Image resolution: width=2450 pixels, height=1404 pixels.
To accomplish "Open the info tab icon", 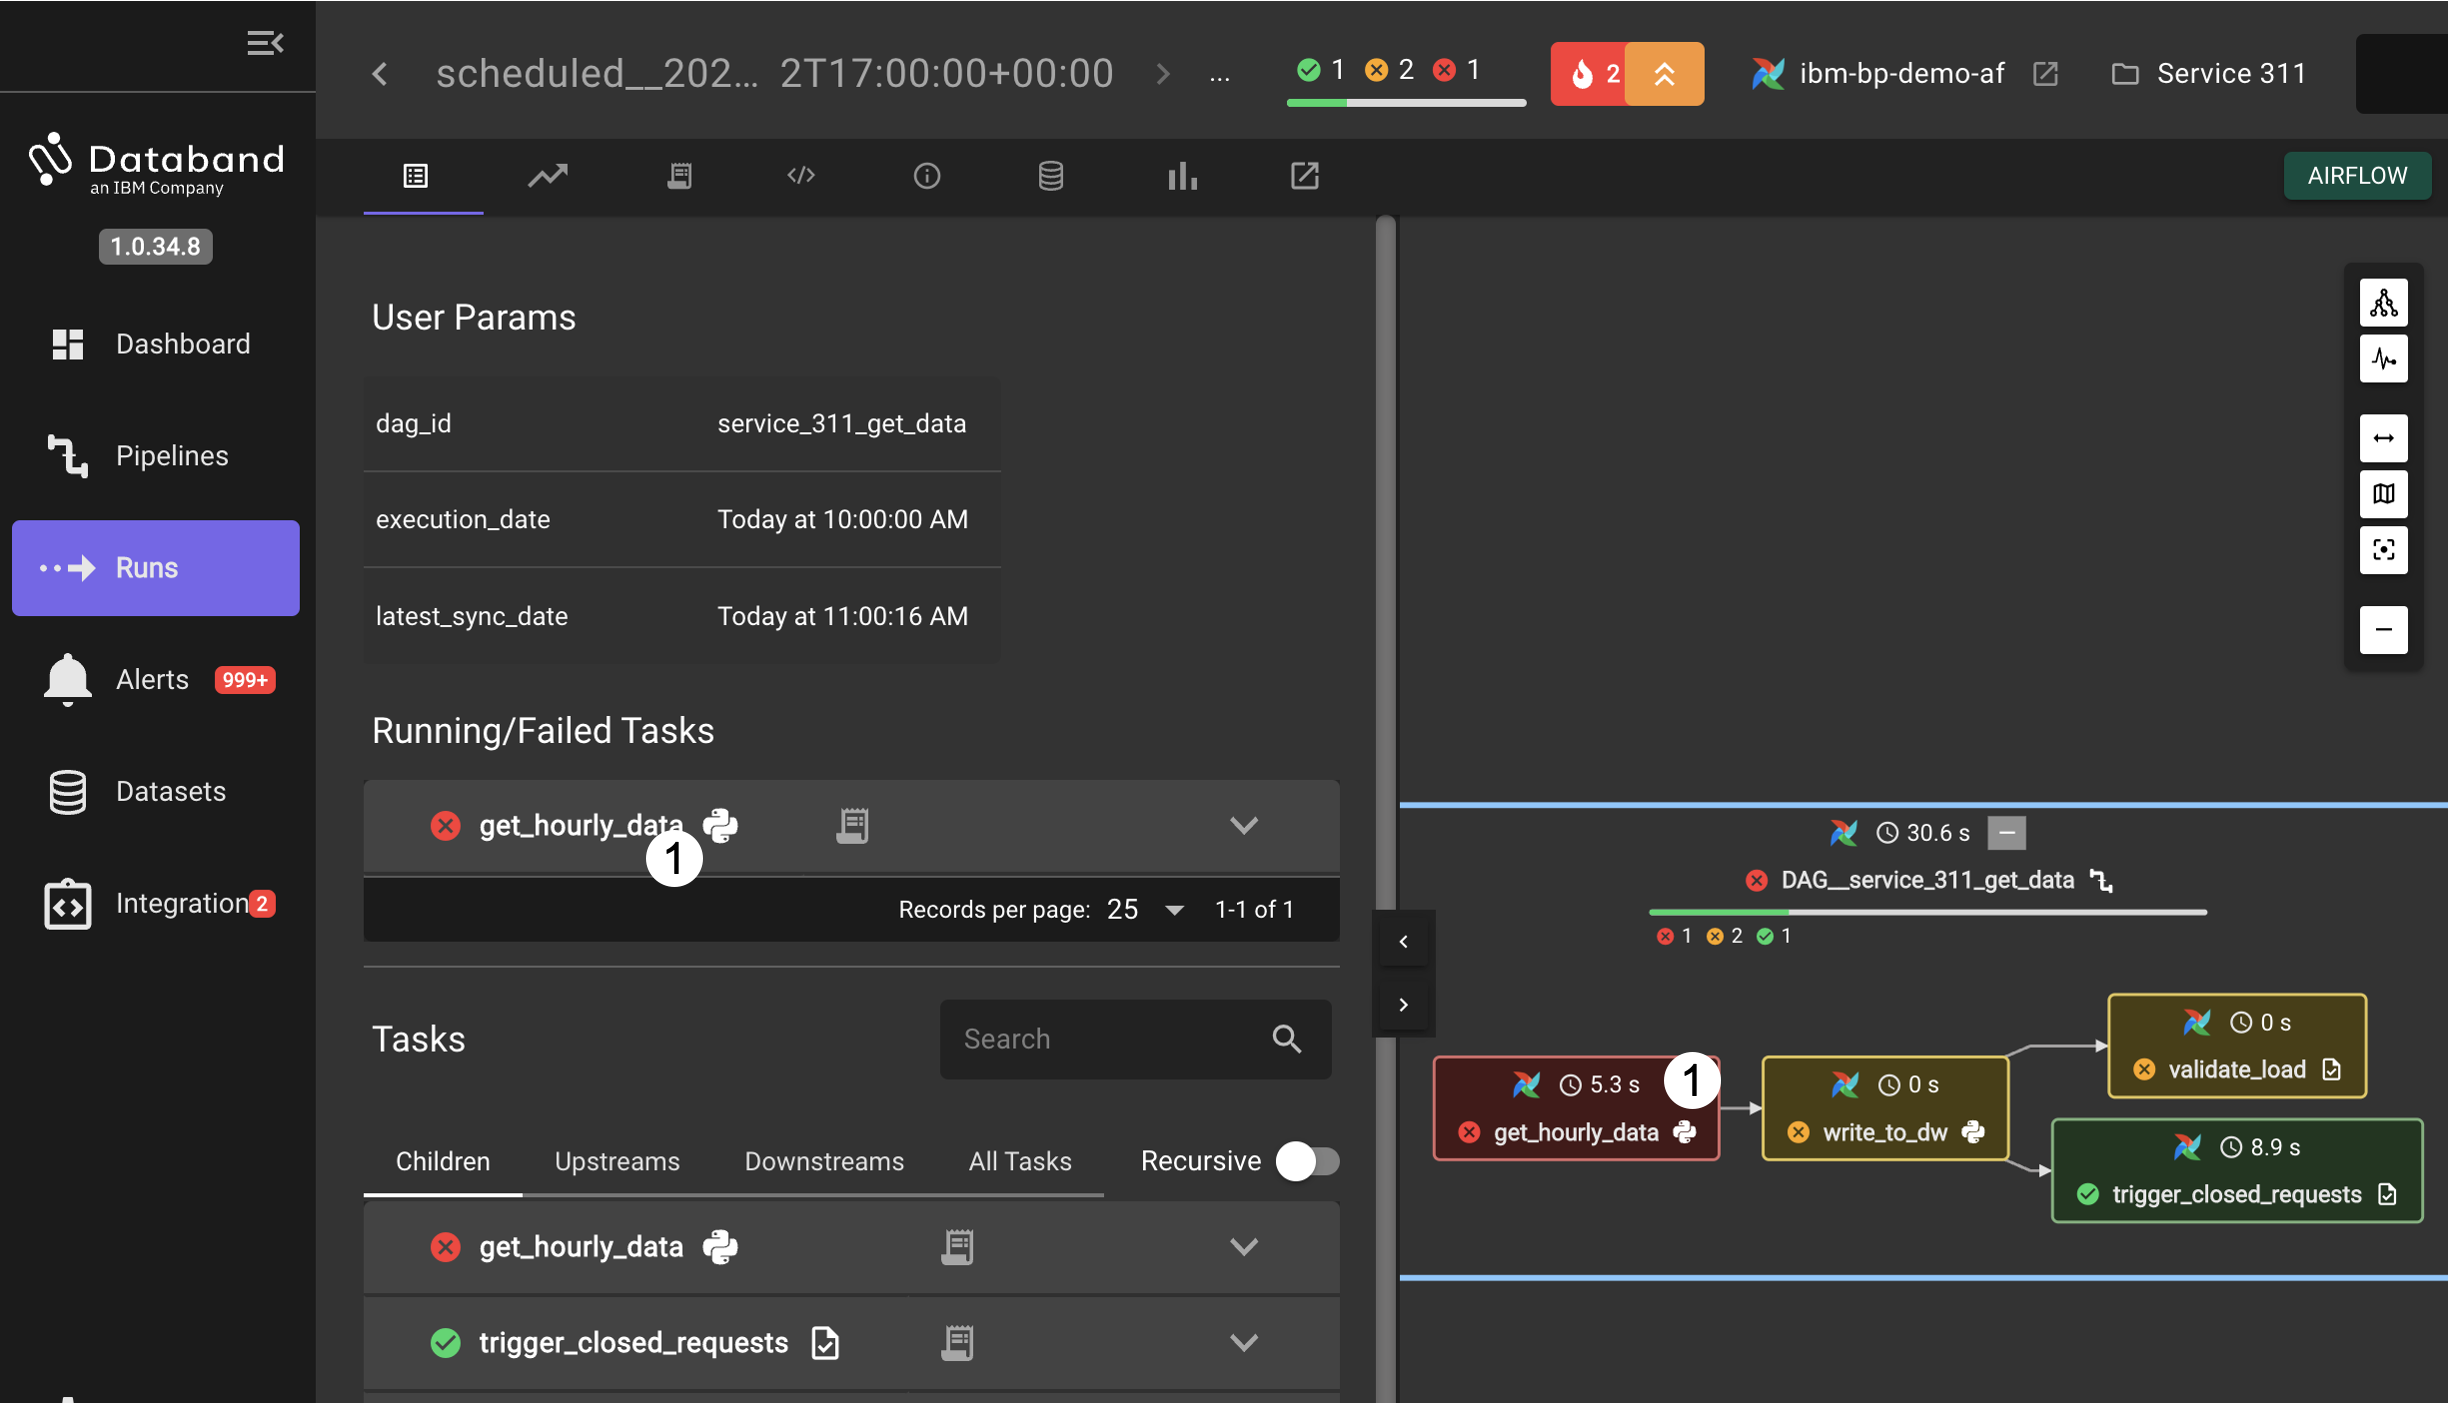I will pos(926,176).
